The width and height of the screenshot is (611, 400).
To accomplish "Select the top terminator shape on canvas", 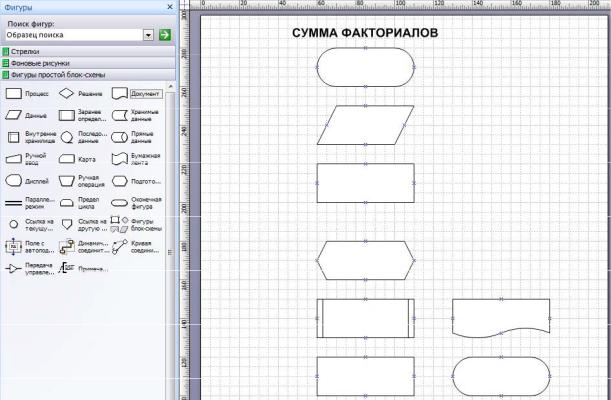I will click(366, 67).
